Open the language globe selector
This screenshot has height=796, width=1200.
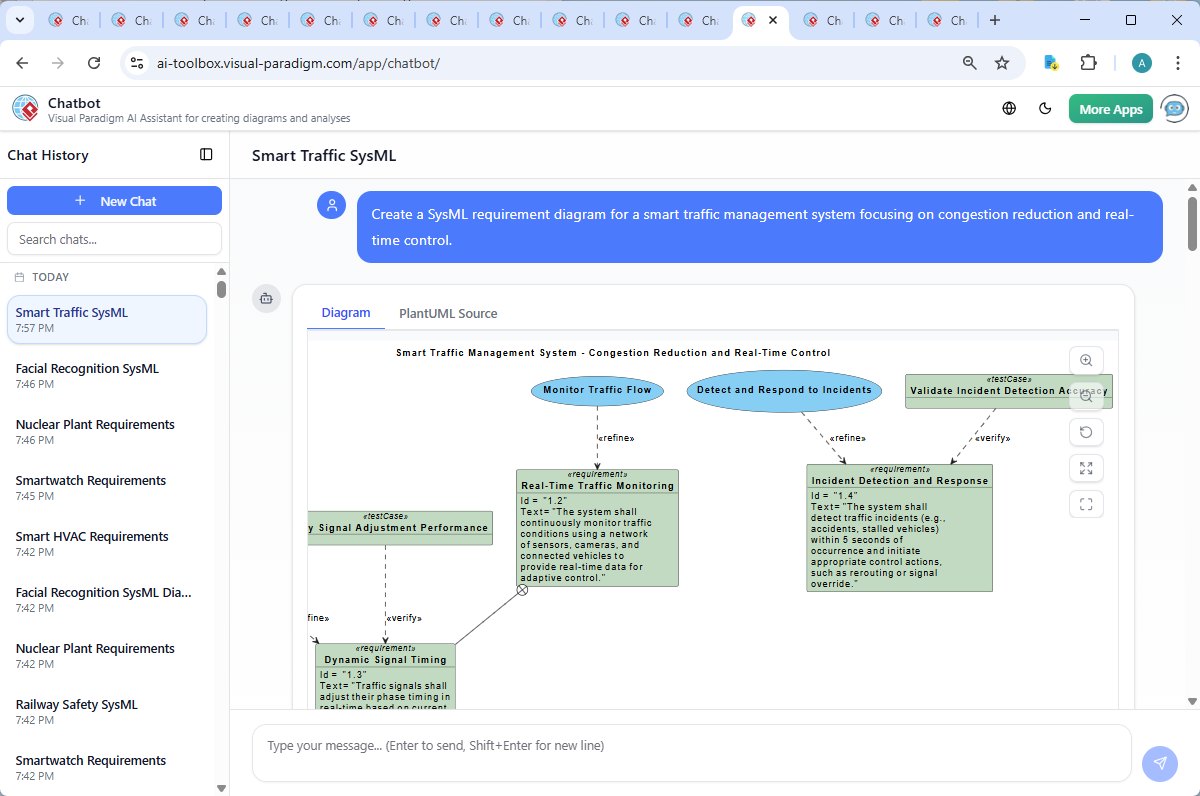(1008, 108)
